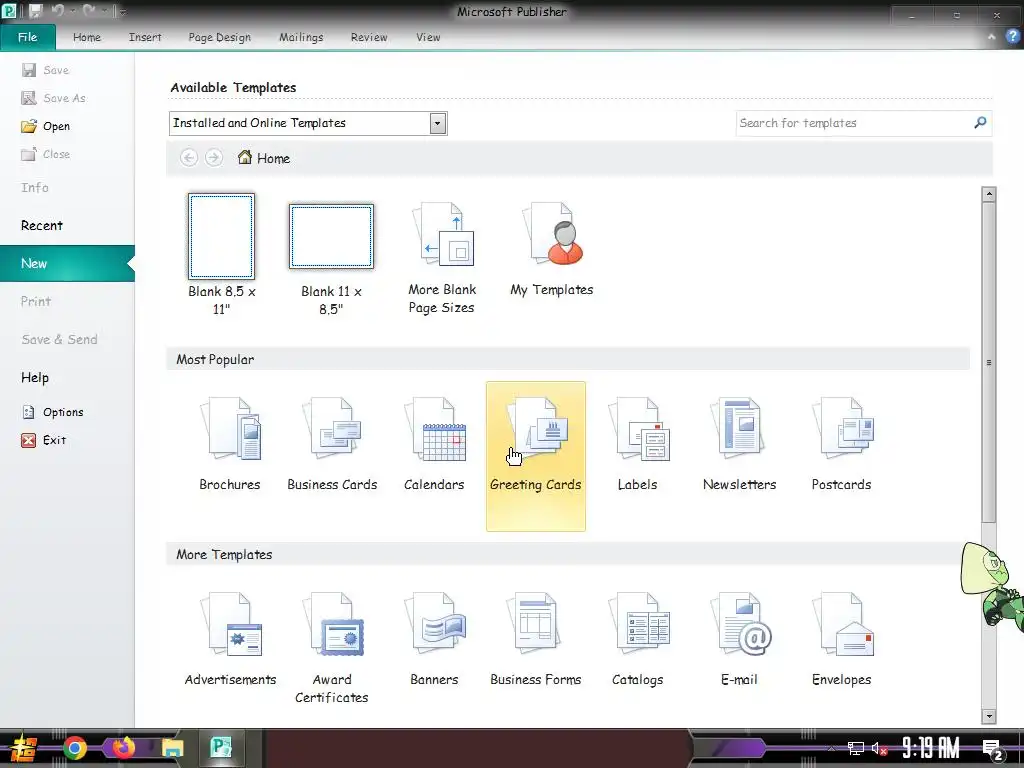Click the muted volume tray icon
Image resolution: width=1024 pixels, height=768 pixels.
tap(879, 748)
